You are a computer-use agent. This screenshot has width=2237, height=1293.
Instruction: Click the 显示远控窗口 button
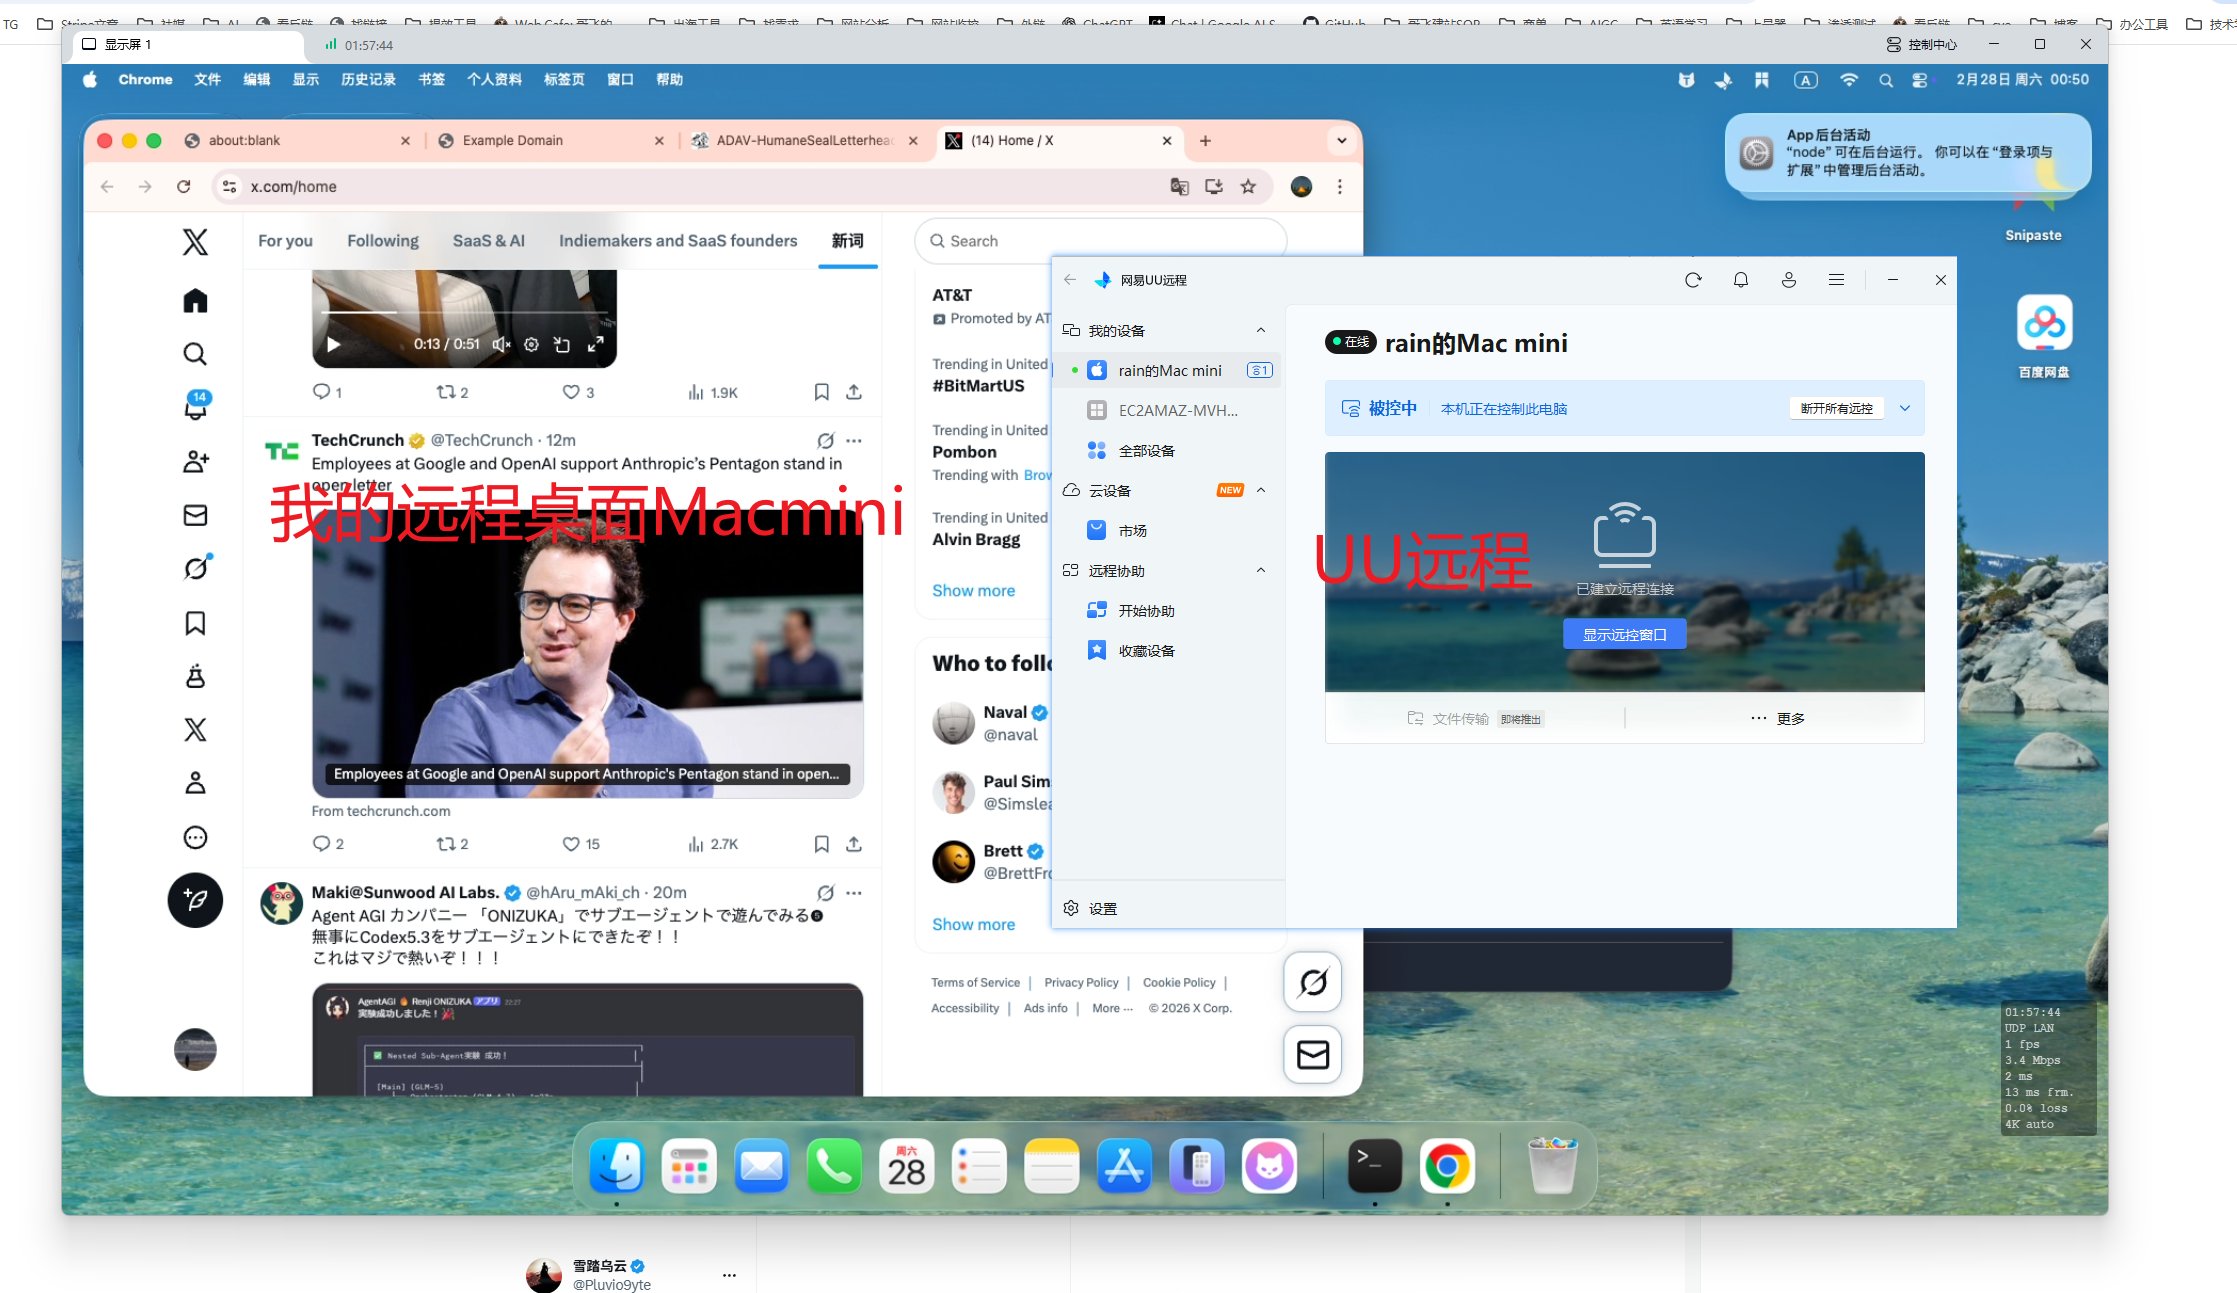pos(1624,635)
